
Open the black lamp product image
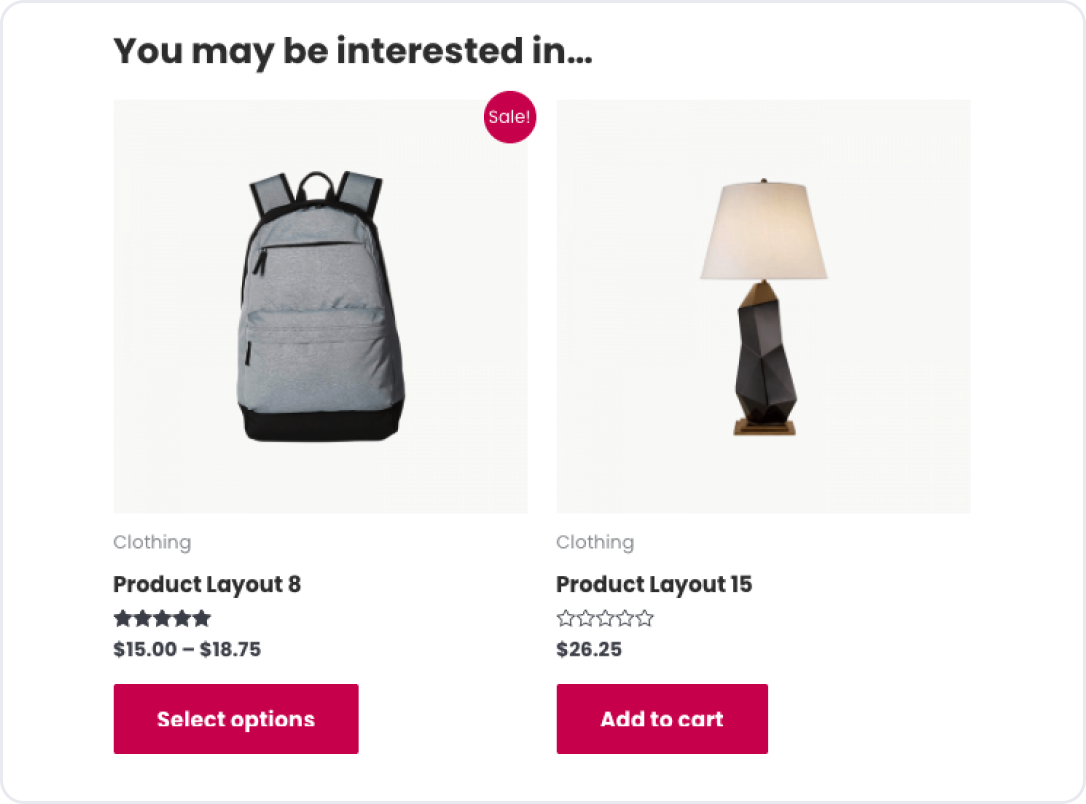click(x=763, y=306)
